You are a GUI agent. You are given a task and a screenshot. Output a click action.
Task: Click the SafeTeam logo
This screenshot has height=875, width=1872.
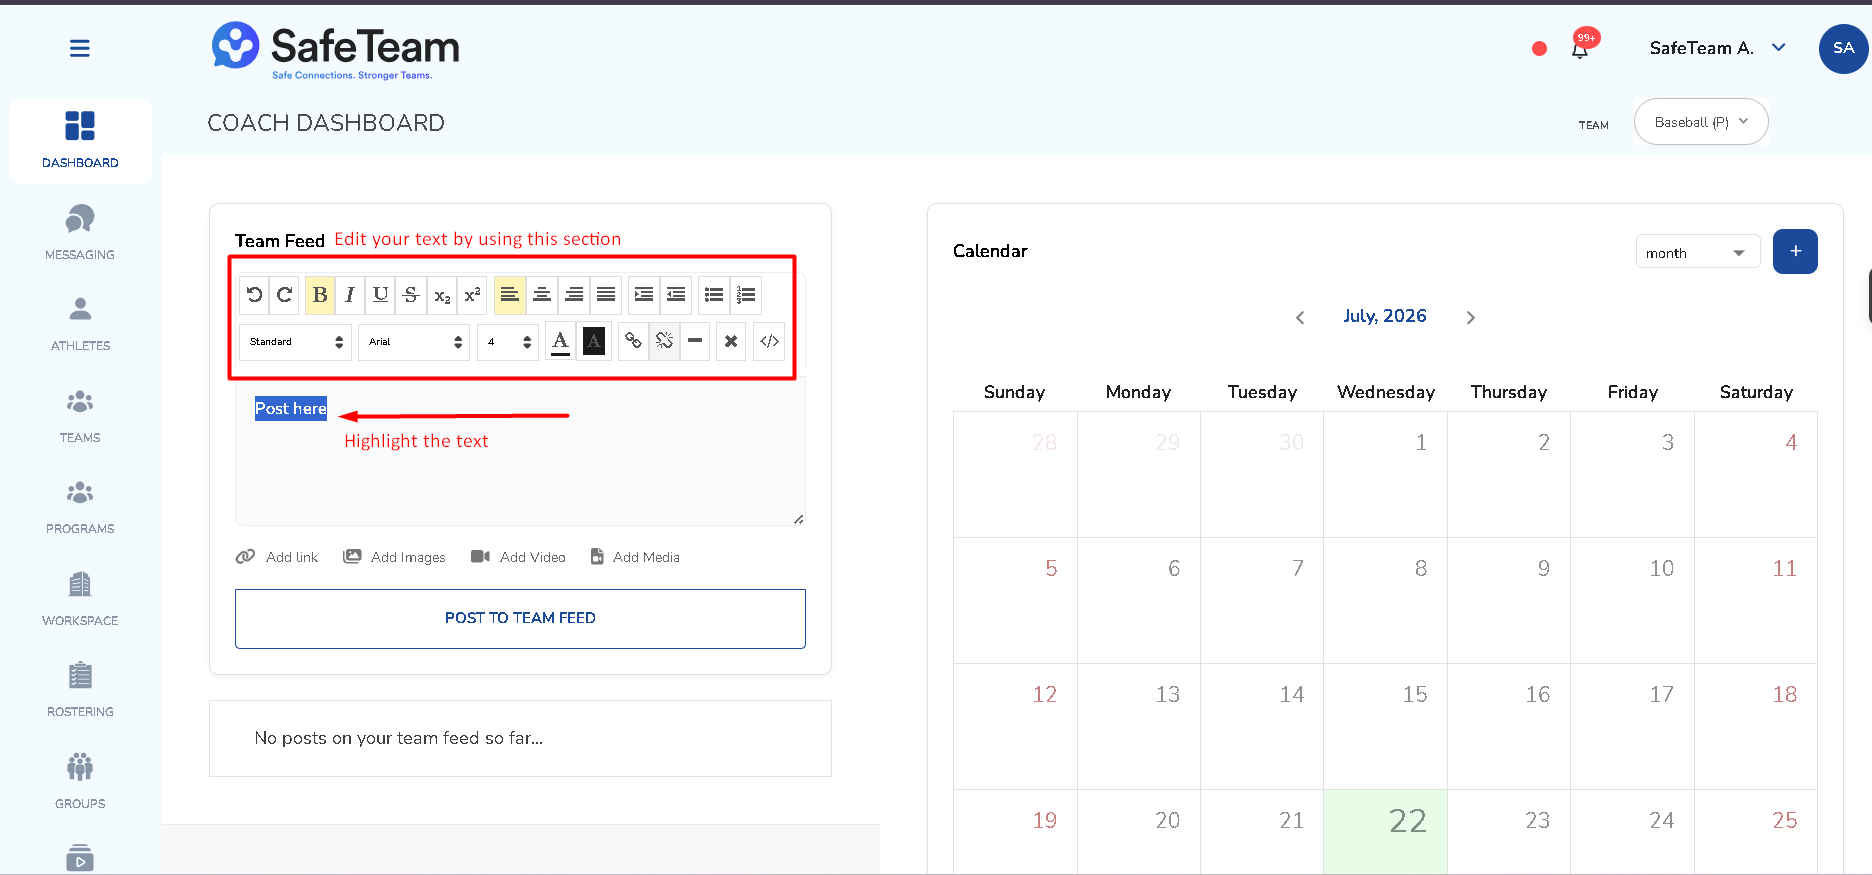click(336, 49)
